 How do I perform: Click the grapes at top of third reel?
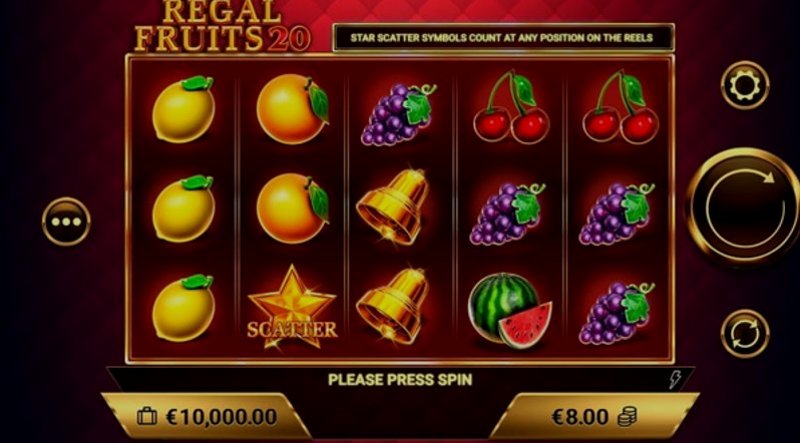click(398, 114)
